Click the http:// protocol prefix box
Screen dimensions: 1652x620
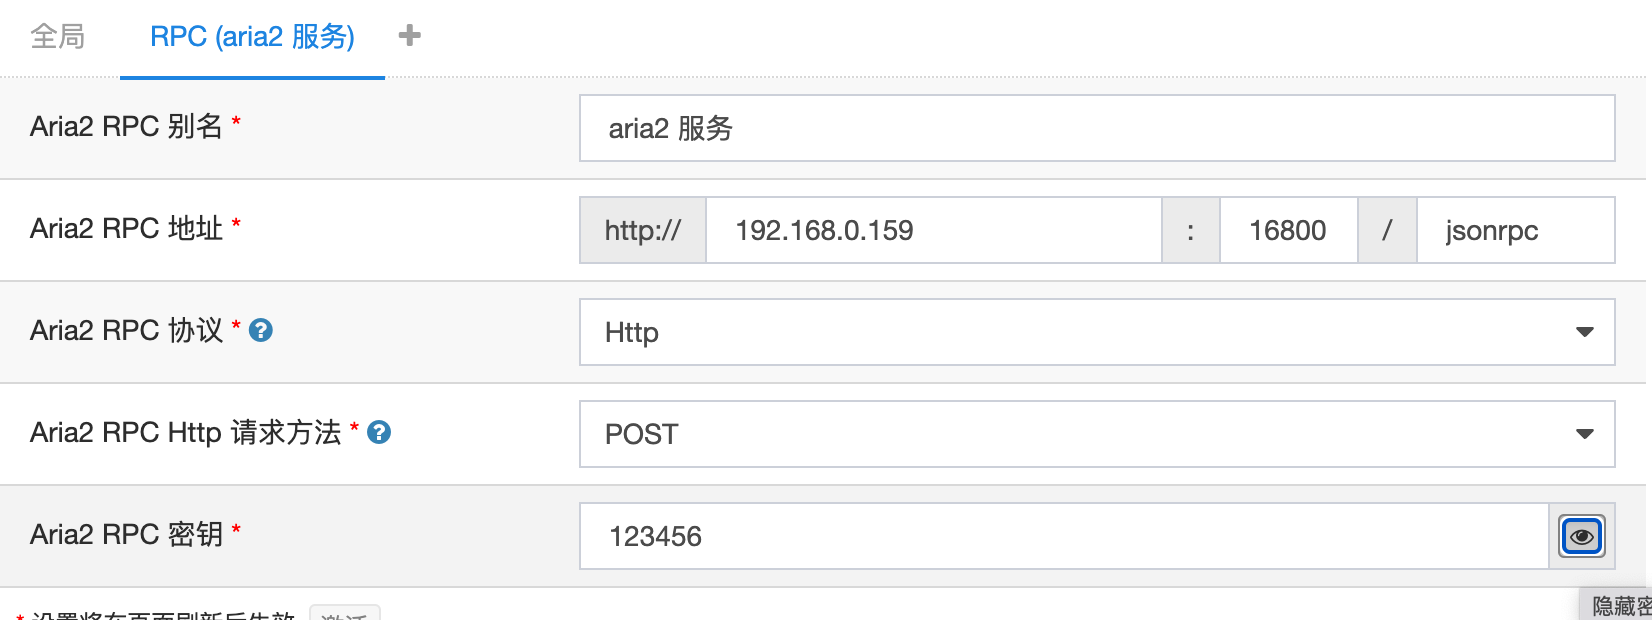pyautogui.click(x=643, y=230)
